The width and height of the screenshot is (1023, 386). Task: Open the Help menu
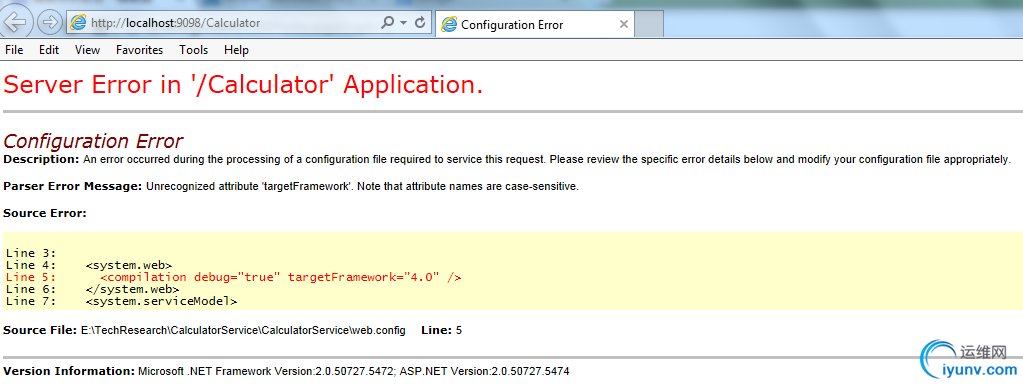pyautogui.click(x=236, y=50)
